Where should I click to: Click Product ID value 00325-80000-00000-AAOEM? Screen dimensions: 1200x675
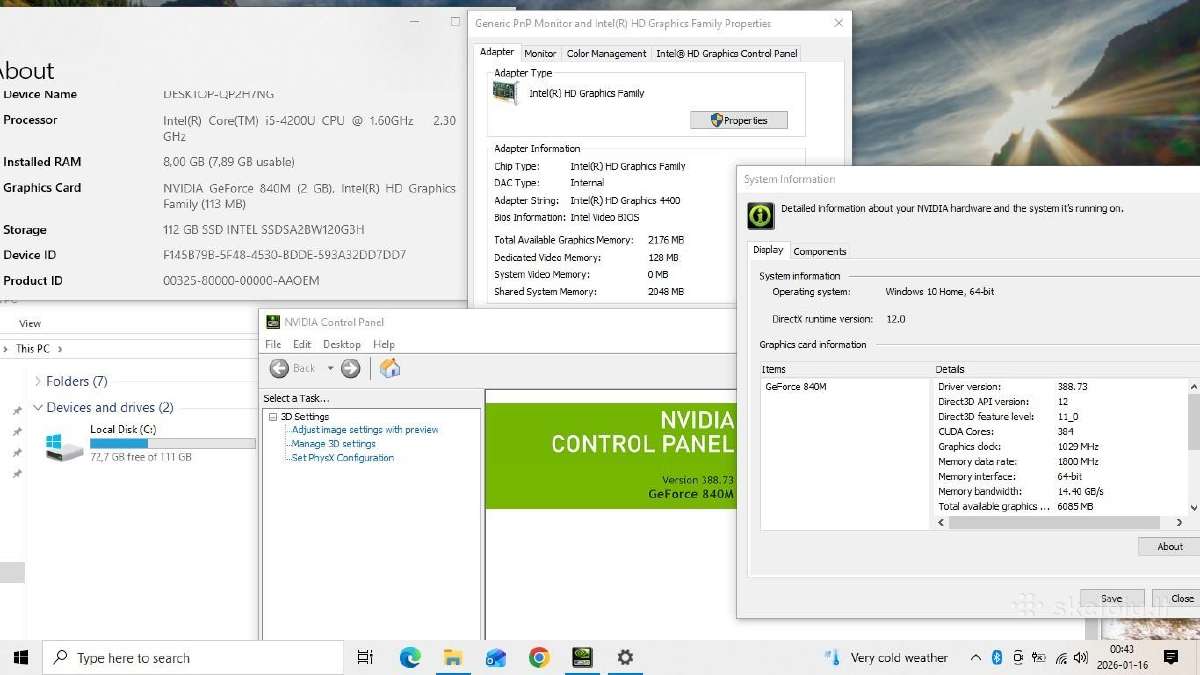pos(241,280)
